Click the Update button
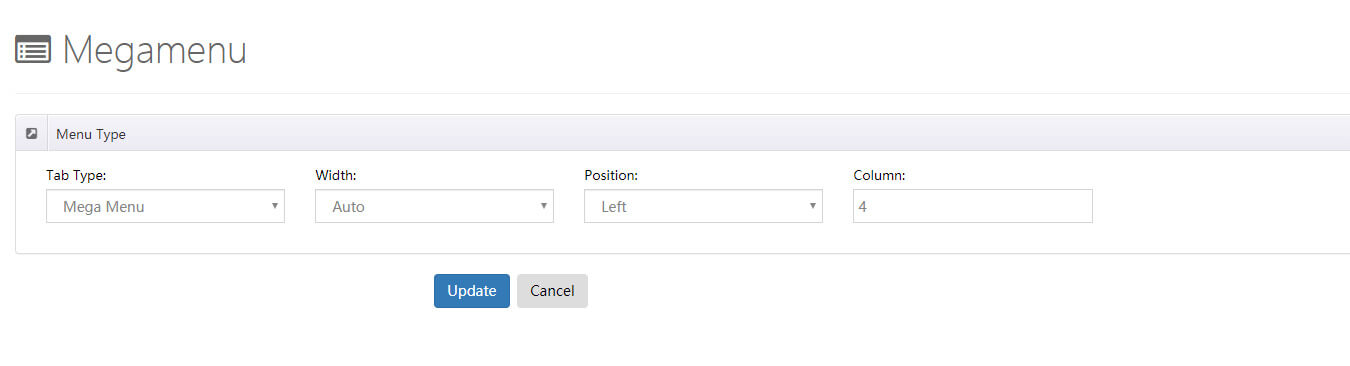The width and height of the screenshot is (1350, 366). [x=472, y=291]
